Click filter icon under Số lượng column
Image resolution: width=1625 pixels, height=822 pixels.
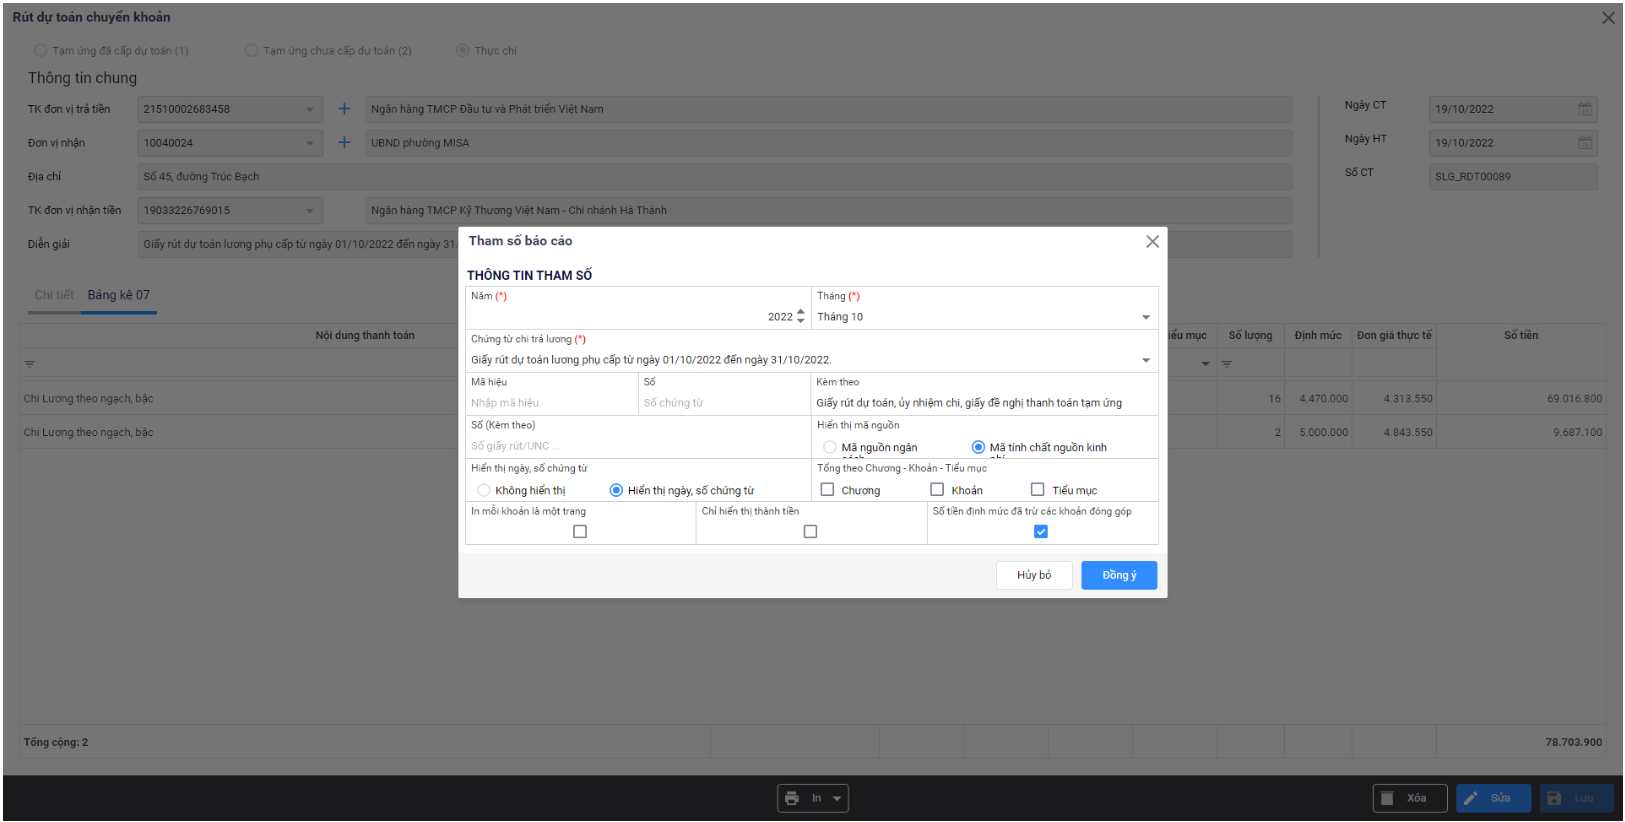1227,364
